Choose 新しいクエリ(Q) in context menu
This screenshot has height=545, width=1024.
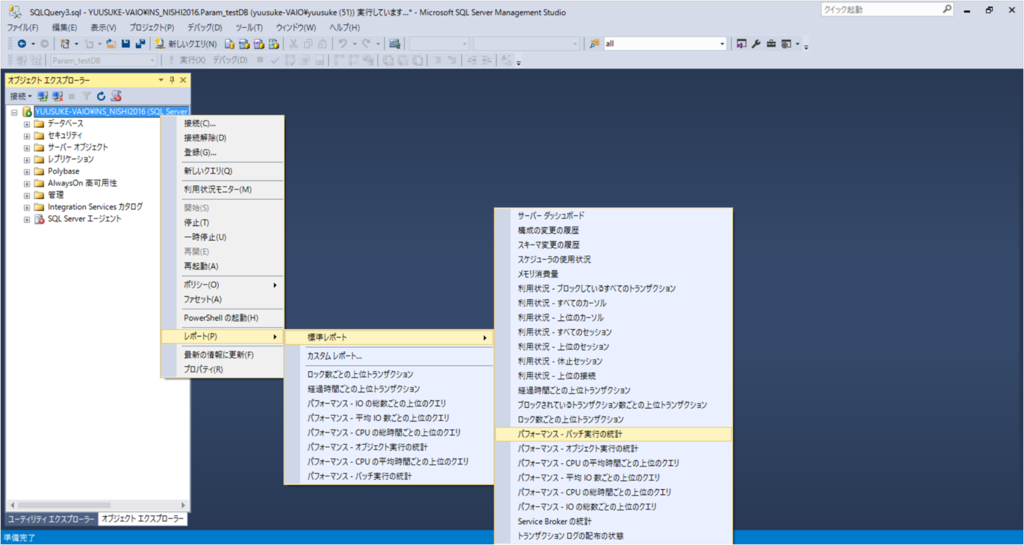[x=223, y=171]
